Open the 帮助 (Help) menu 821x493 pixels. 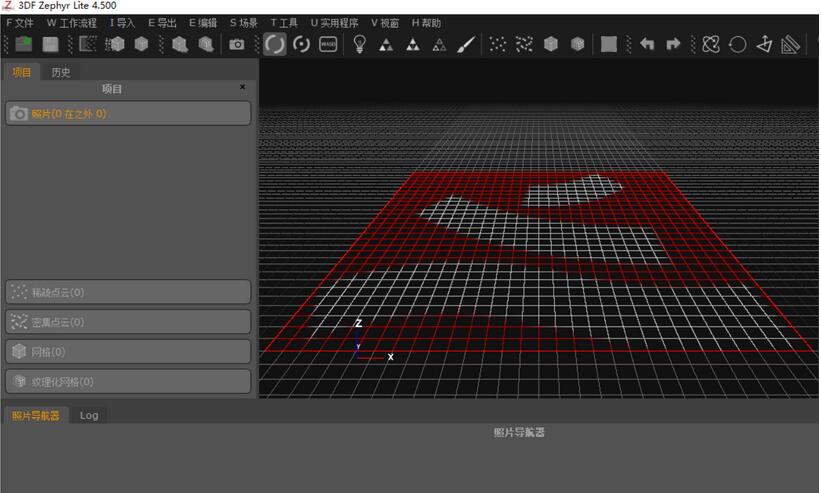click(x=426, y=22)
